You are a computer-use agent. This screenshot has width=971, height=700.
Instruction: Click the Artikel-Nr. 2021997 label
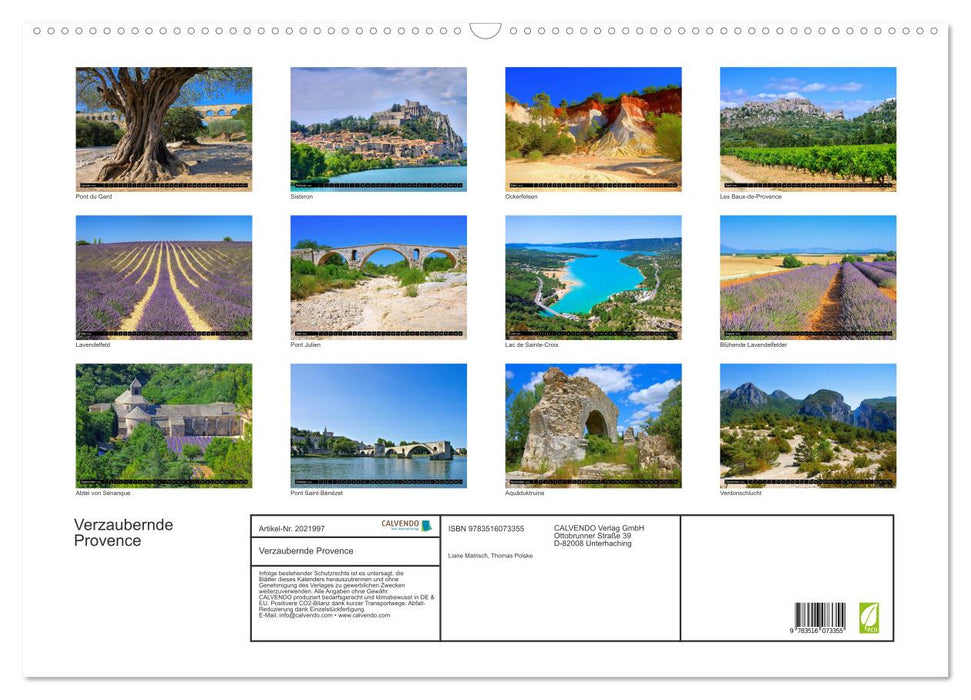pyautogui.click(x=293, y=528)
